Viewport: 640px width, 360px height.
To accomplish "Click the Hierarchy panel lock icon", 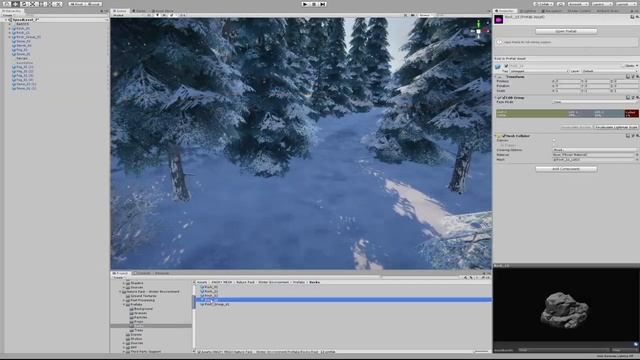I will (102, 11).
